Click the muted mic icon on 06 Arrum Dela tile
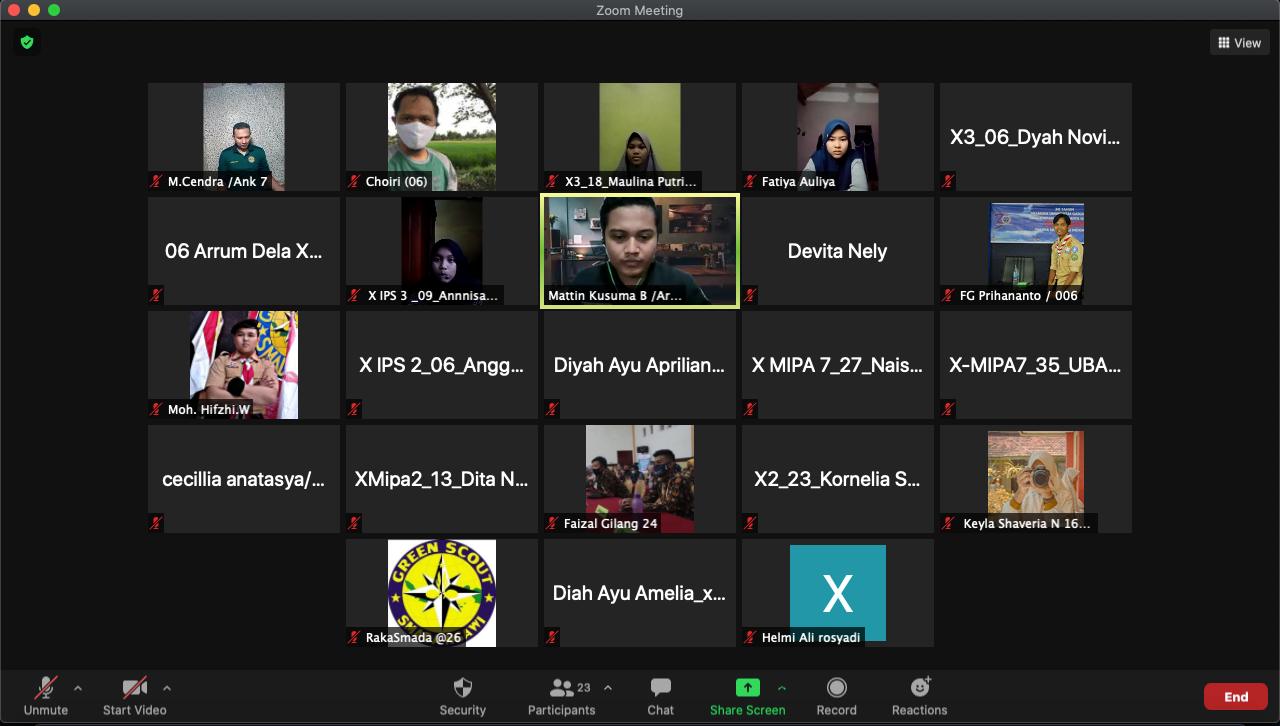The image size is (1280, 726). click(156, 295)
